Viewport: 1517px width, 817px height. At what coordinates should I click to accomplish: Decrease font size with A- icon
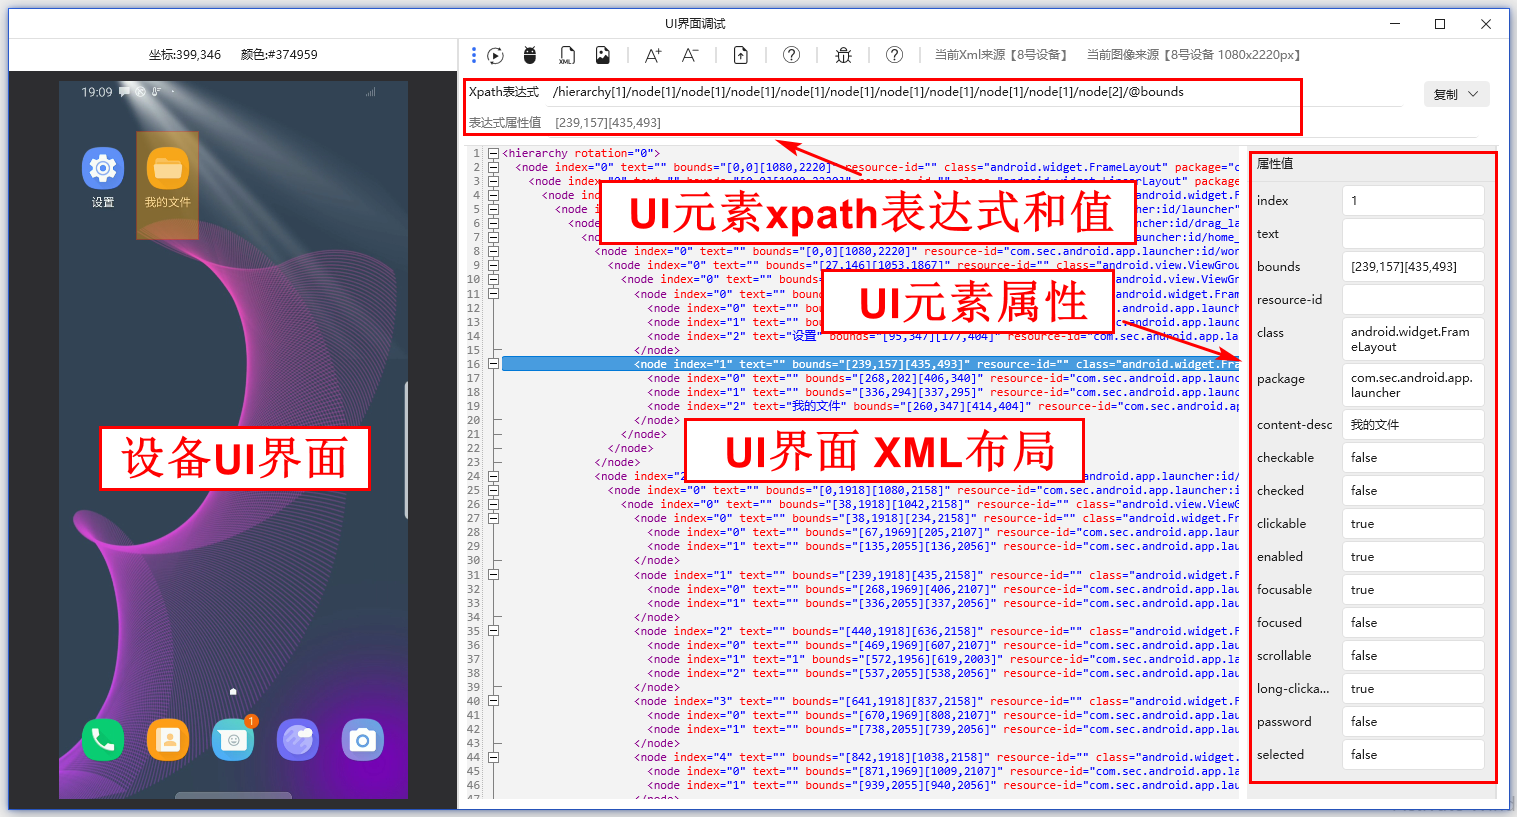click(x=690, y=55)
